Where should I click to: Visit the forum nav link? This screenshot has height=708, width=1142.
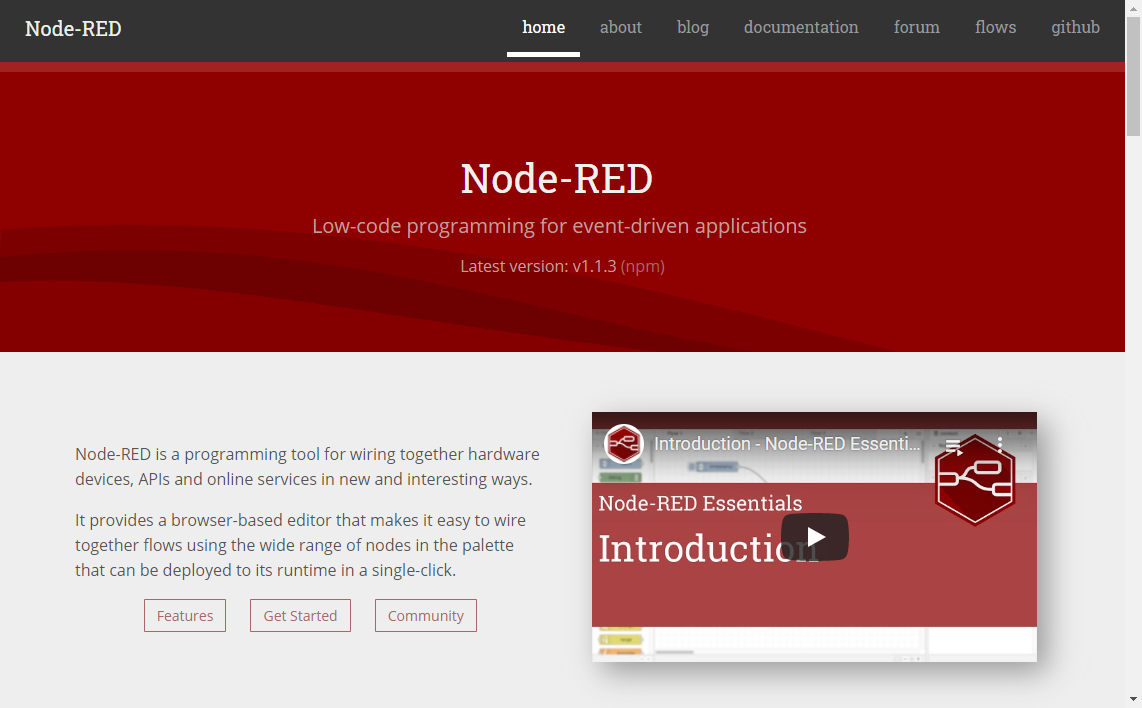click(x=917, y=28)
